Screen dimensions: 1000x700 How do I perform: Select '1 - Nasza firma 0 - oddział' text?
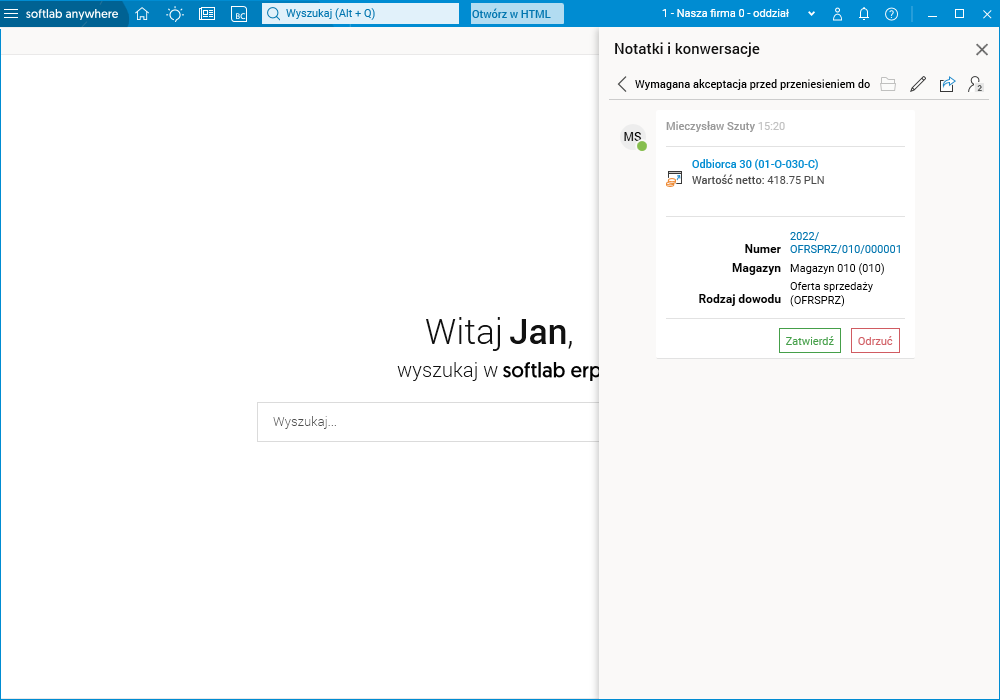725,13
